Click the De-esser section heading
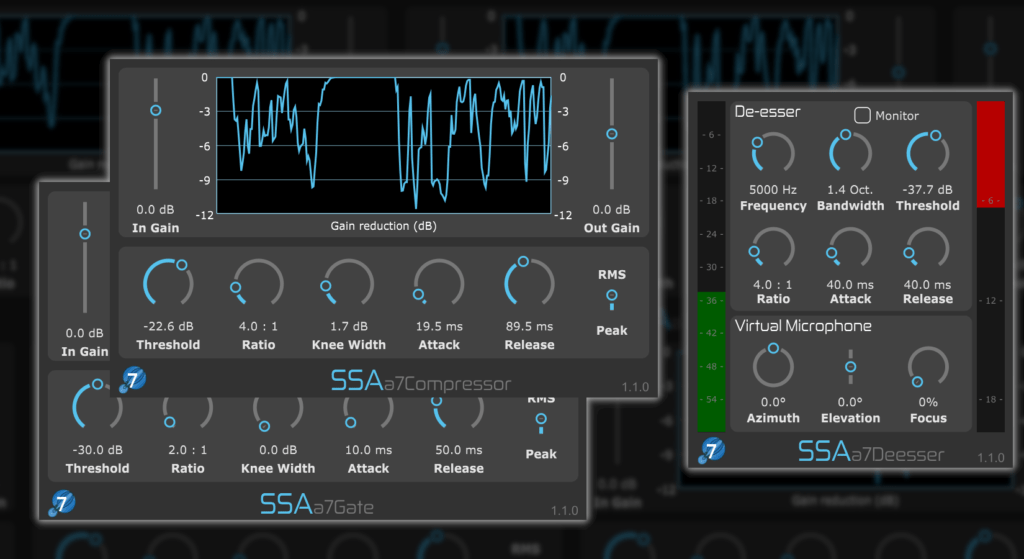This screenshot has height=559, width=1024. (767, 112)
